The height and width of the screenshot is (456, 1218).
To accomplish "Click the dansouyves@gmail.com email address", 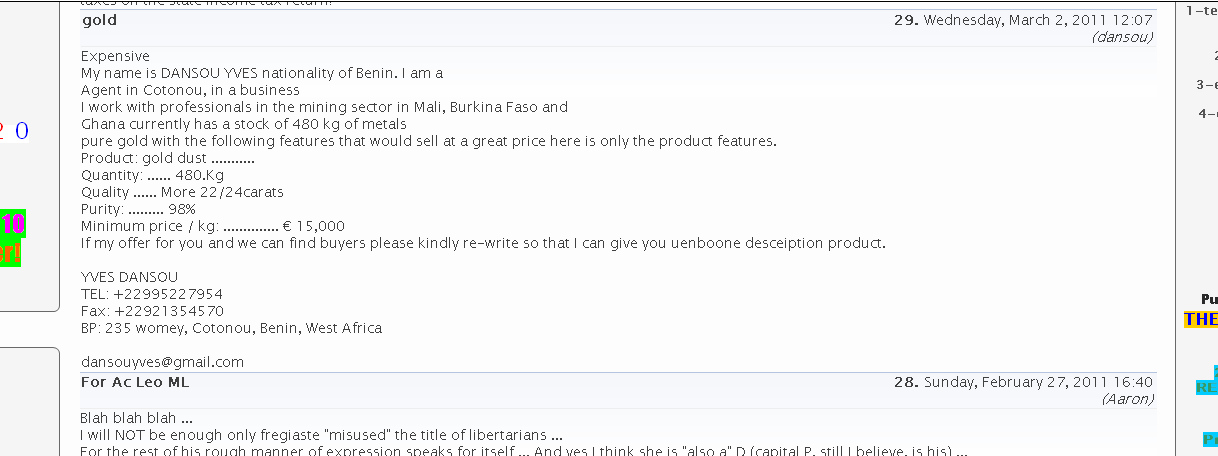I will [162, 362].
